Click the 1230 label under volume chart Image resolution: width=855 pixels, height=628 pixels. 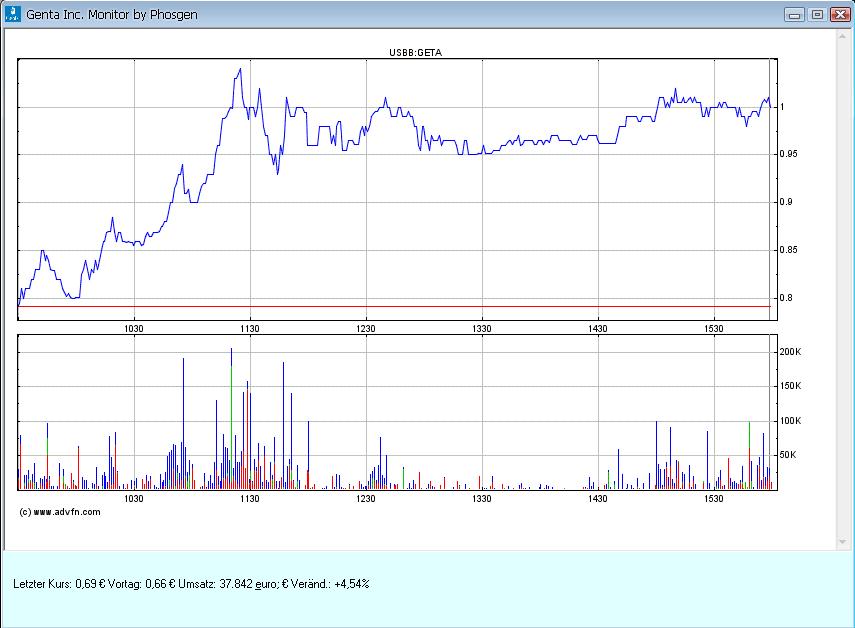366,499
